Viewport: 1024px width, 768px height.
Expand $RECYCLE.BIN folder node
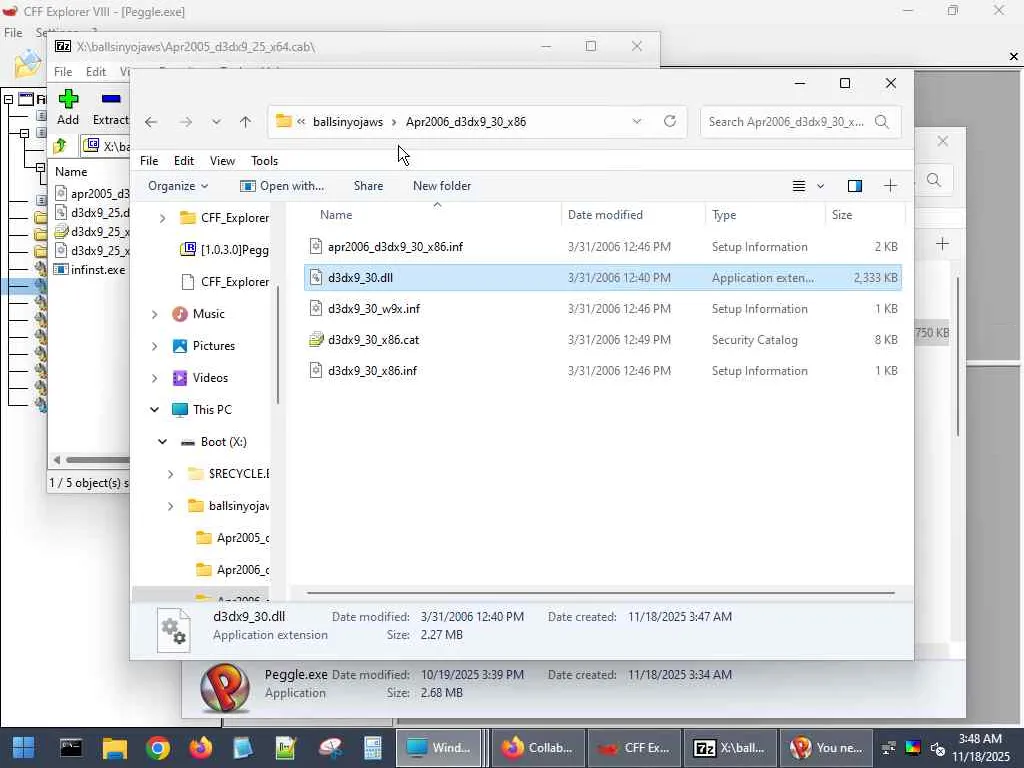point(170,474)
